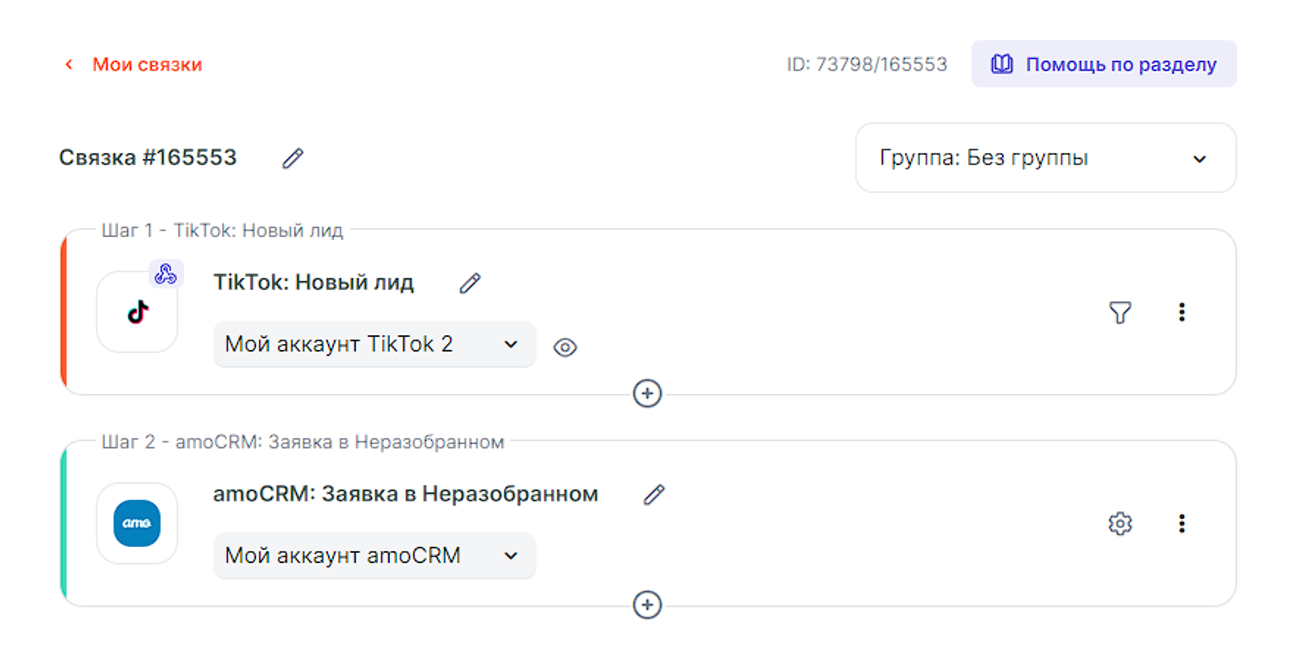The height and width of the screenshot is (667, 1310).
Task: Click the amoCRM app logo
Action: (x=137, y=524)
